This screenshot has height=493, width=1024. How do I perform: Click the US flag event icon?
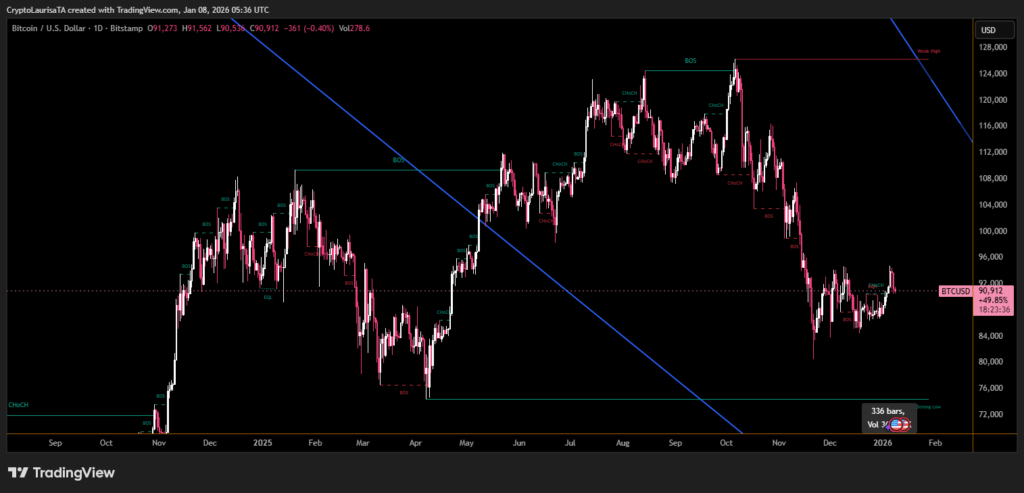pos(898,425)
